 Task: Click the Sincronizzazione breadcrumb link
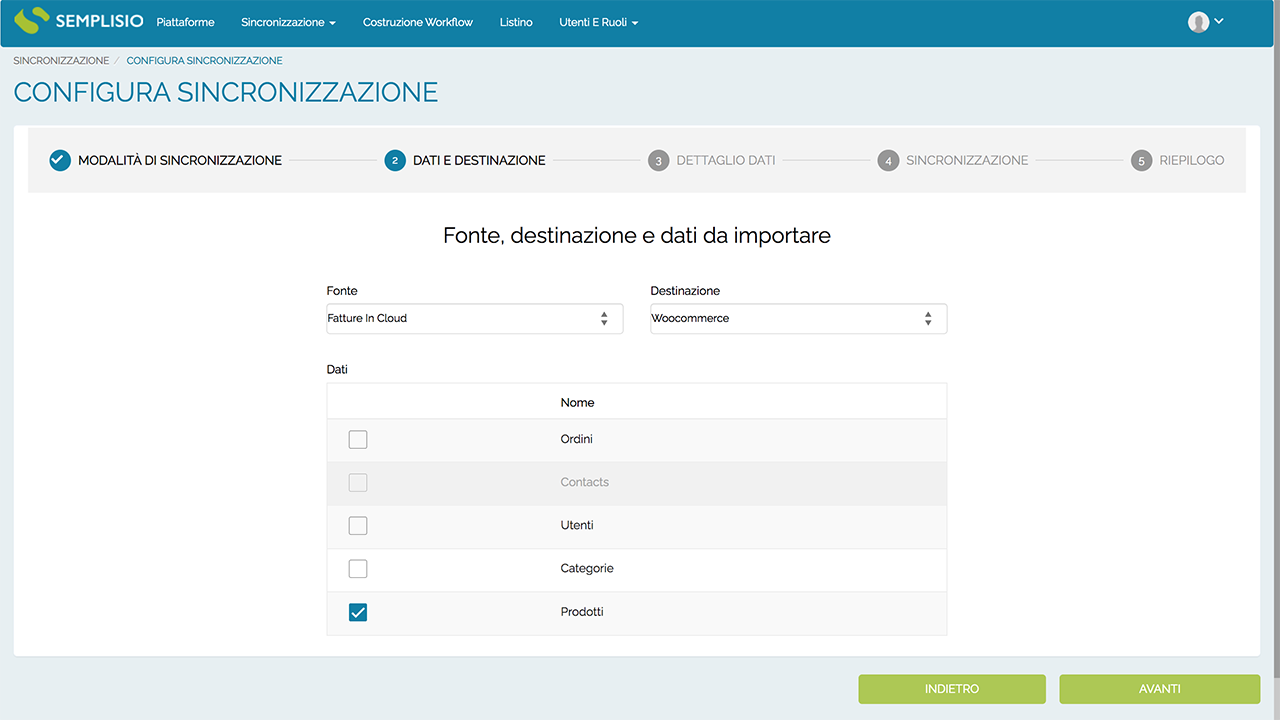click(61, 61)
